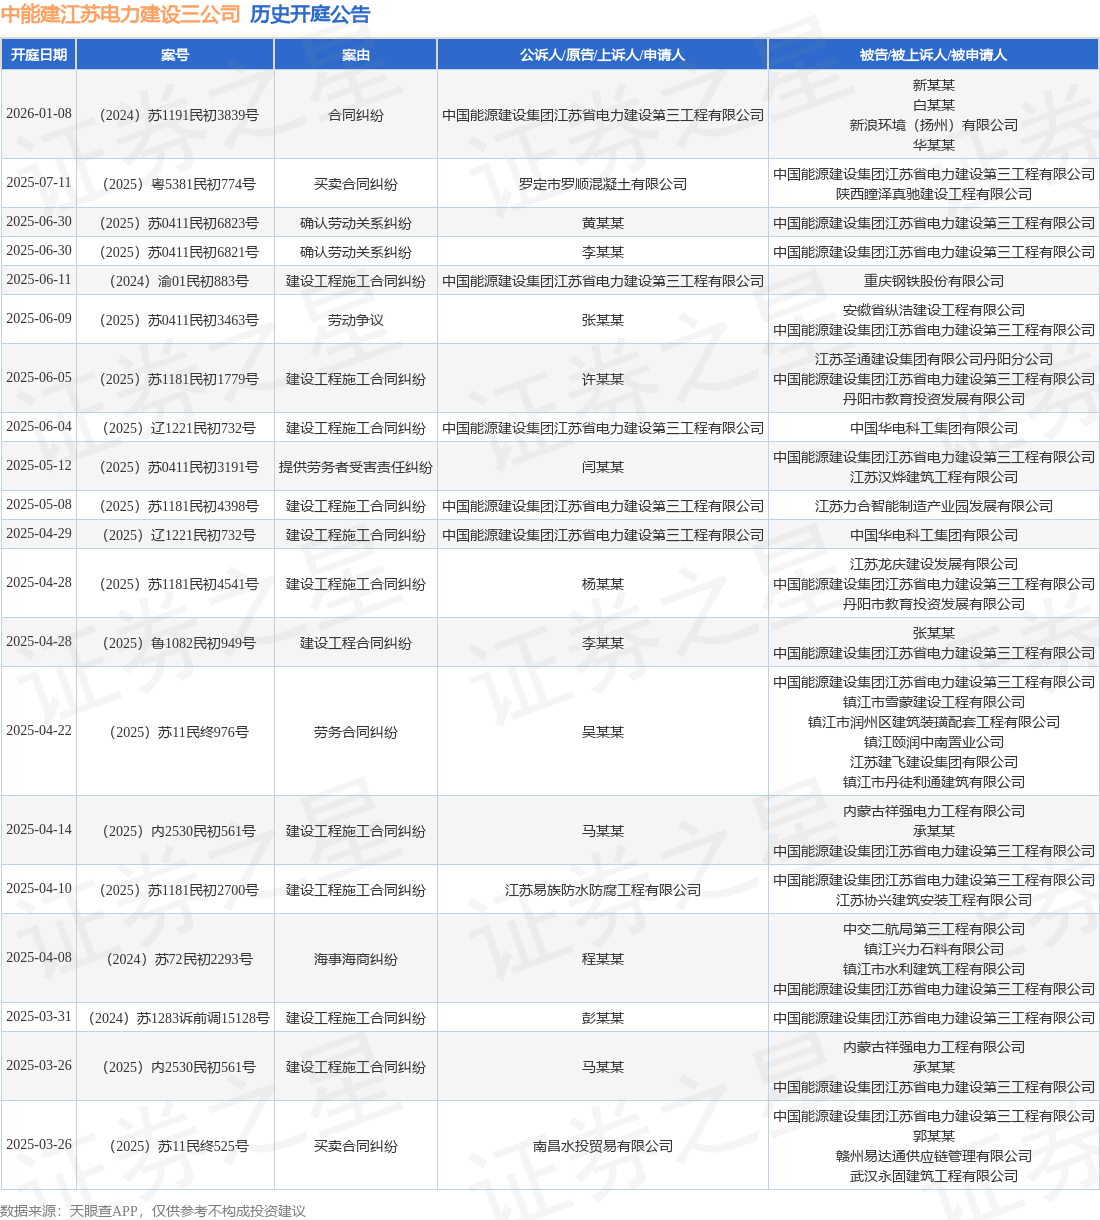1100x1220 pixels.
Task: Click the heading 历史开庭公告
Action: (310, 14)
